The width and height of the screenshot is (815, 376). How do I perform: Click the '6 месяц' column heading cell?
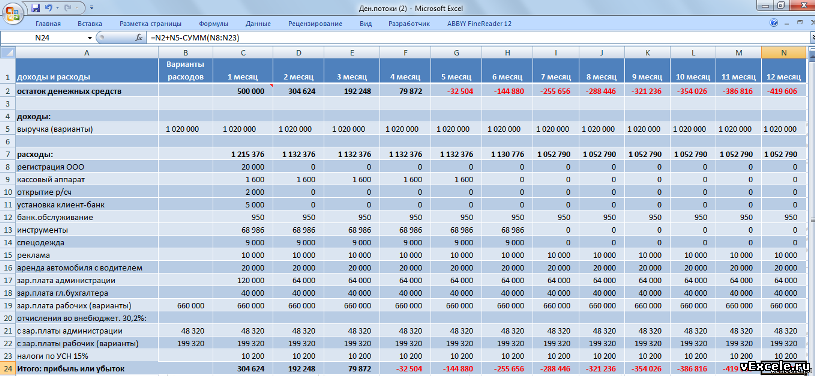(507, 71)
